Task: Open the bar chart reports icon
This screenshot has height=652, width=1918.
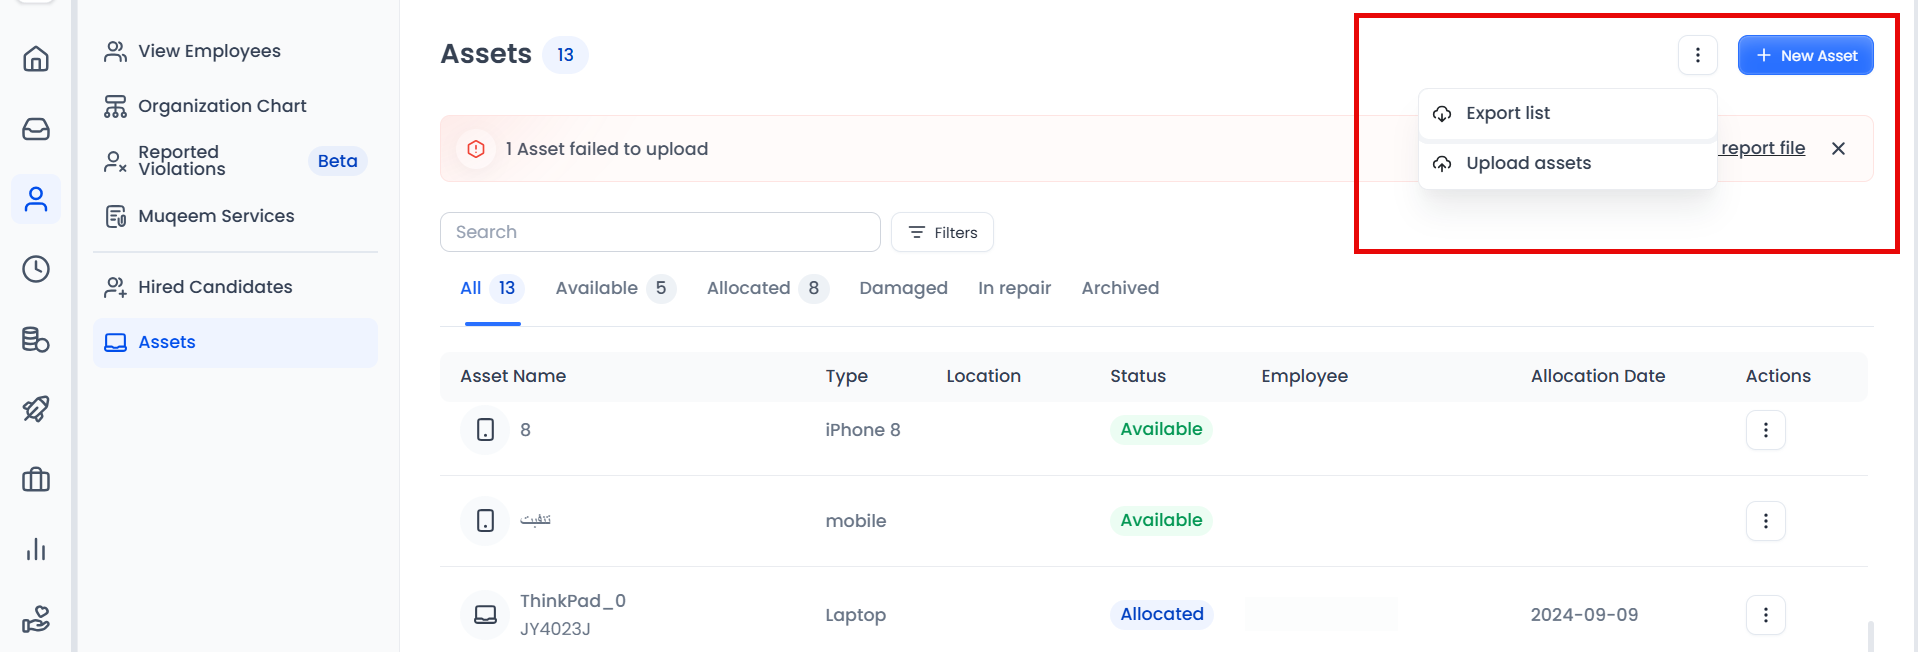Action: 36,549
